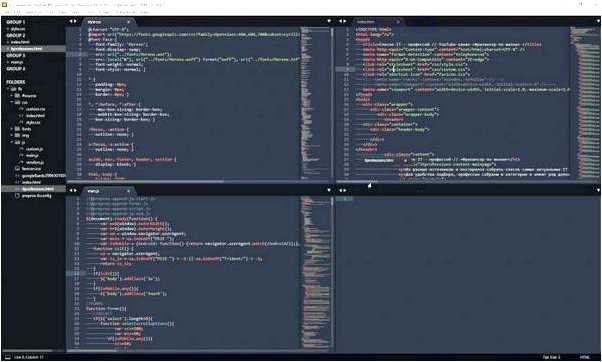This screenshot has height=362, width=602.
Task: Open the tab list dropdown of the top-left pane
Action: pyautogui.click(x=329, y=21)
